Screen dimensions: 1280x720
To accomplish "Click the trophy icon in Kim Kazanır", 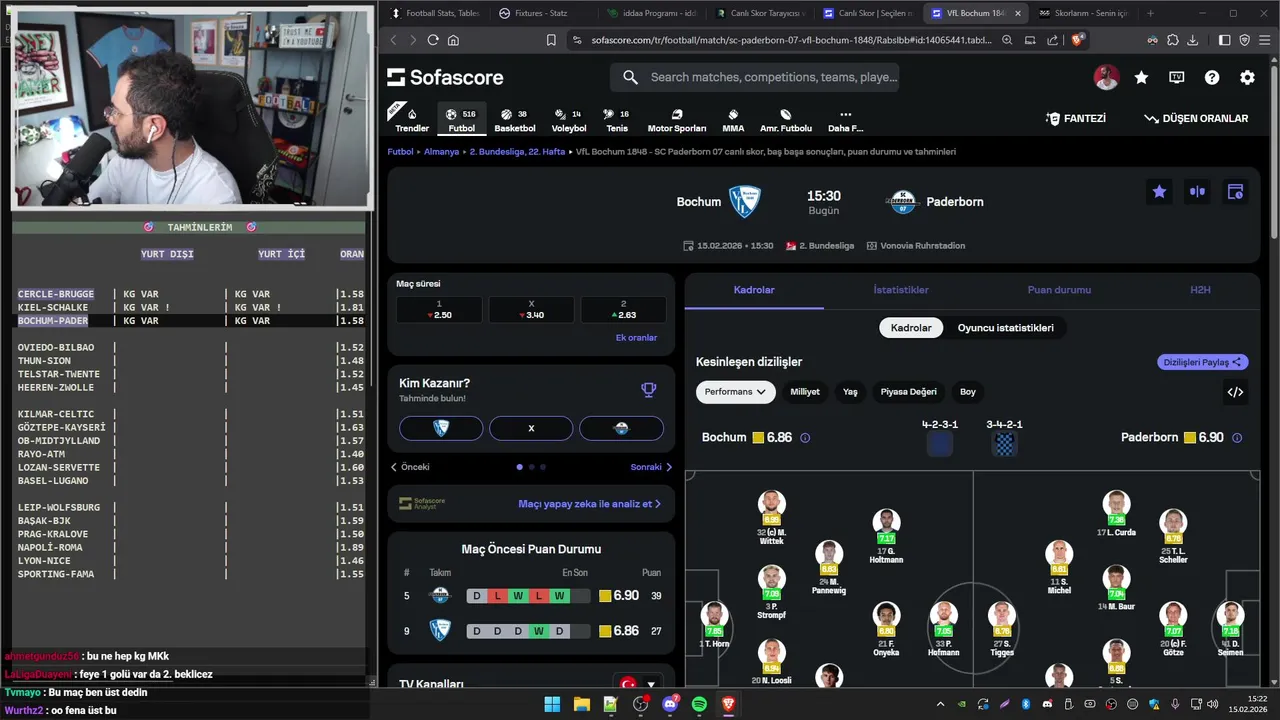I will tap(648, 390).
